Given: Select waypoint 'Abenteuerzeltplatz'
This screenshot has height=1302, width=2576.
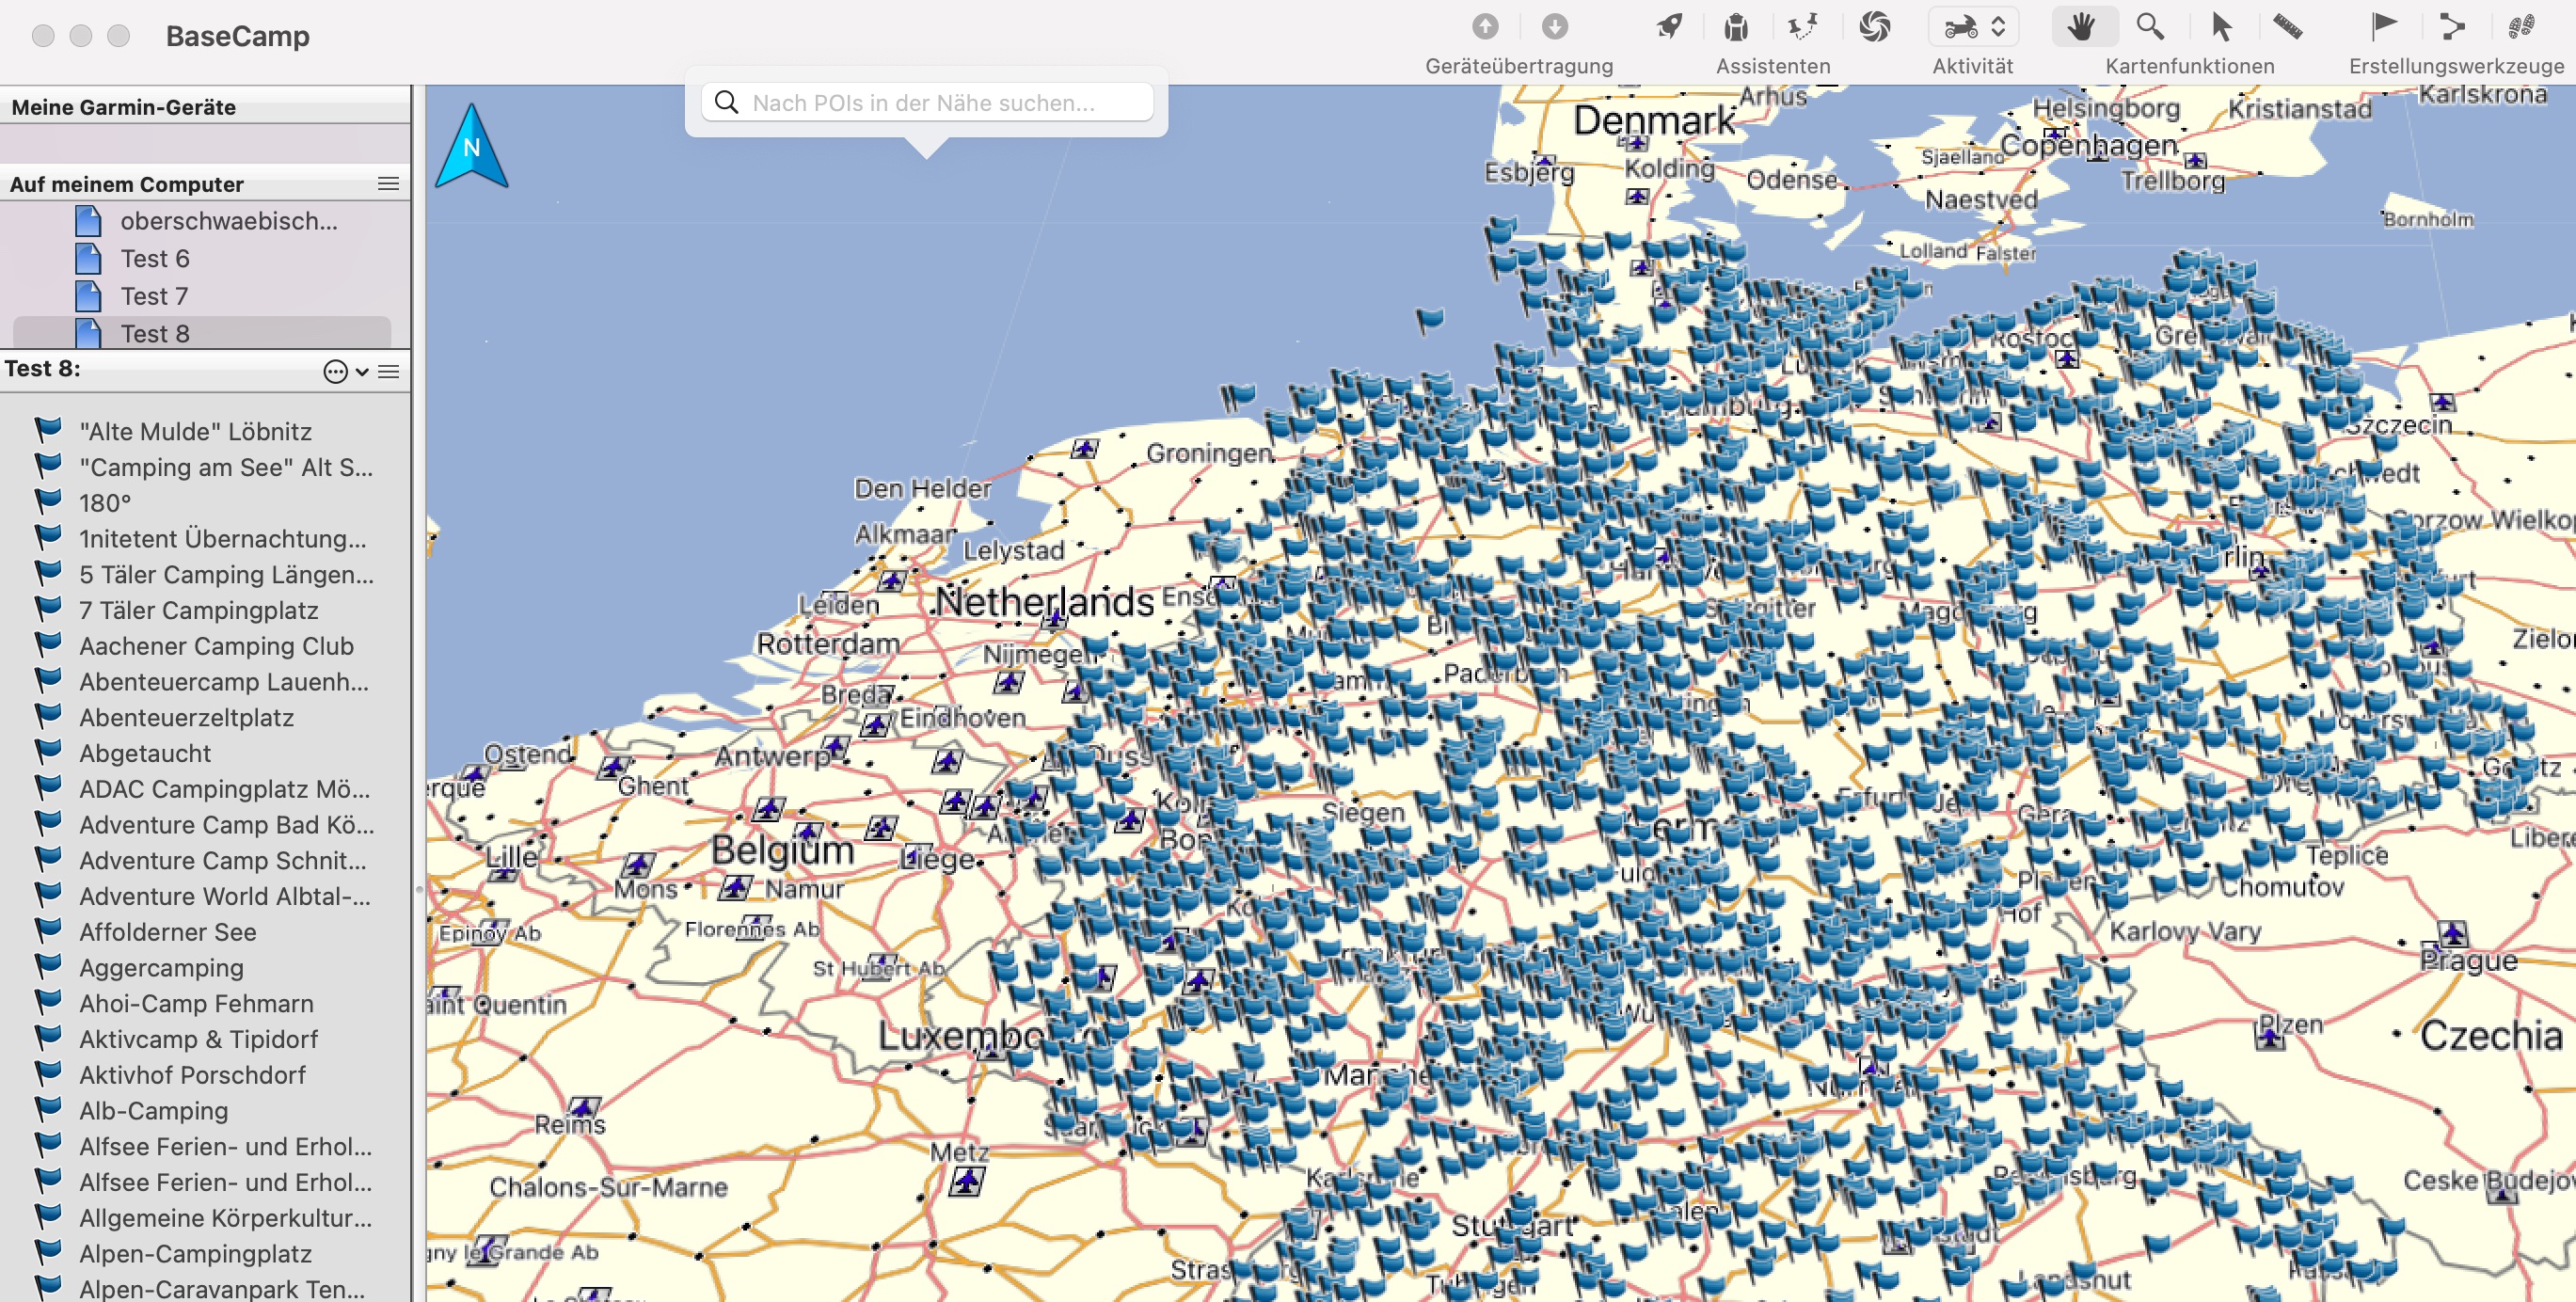Looking at the screenshot, I should coord(186,717).
